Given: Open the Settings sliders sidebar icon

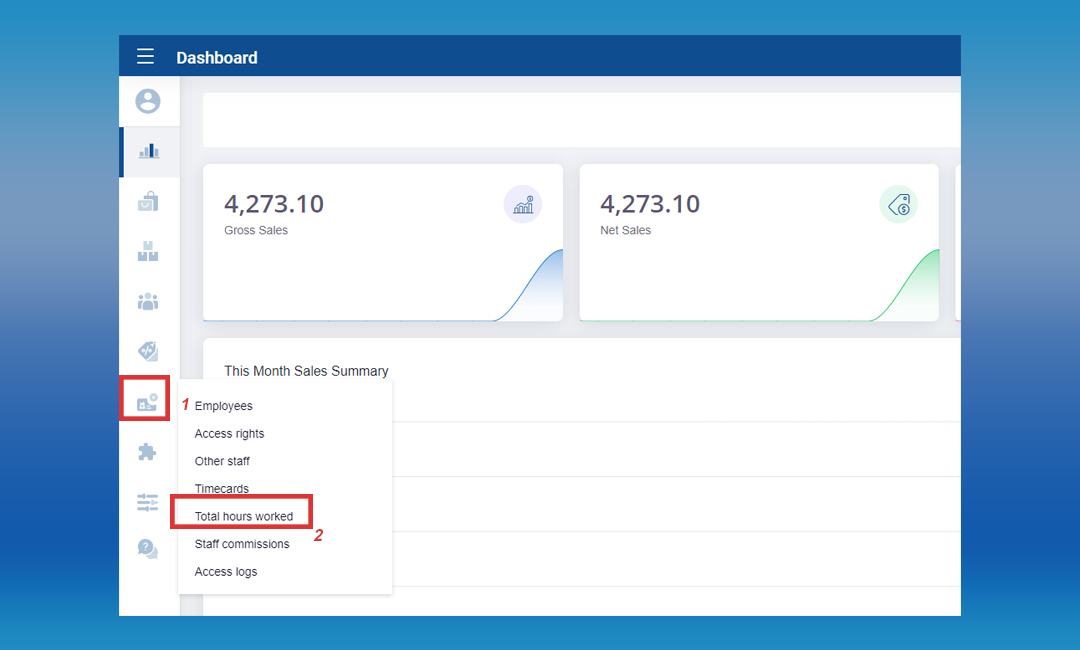Looking at the screenshot, I should pyautogui.click(x=148, y=502).
